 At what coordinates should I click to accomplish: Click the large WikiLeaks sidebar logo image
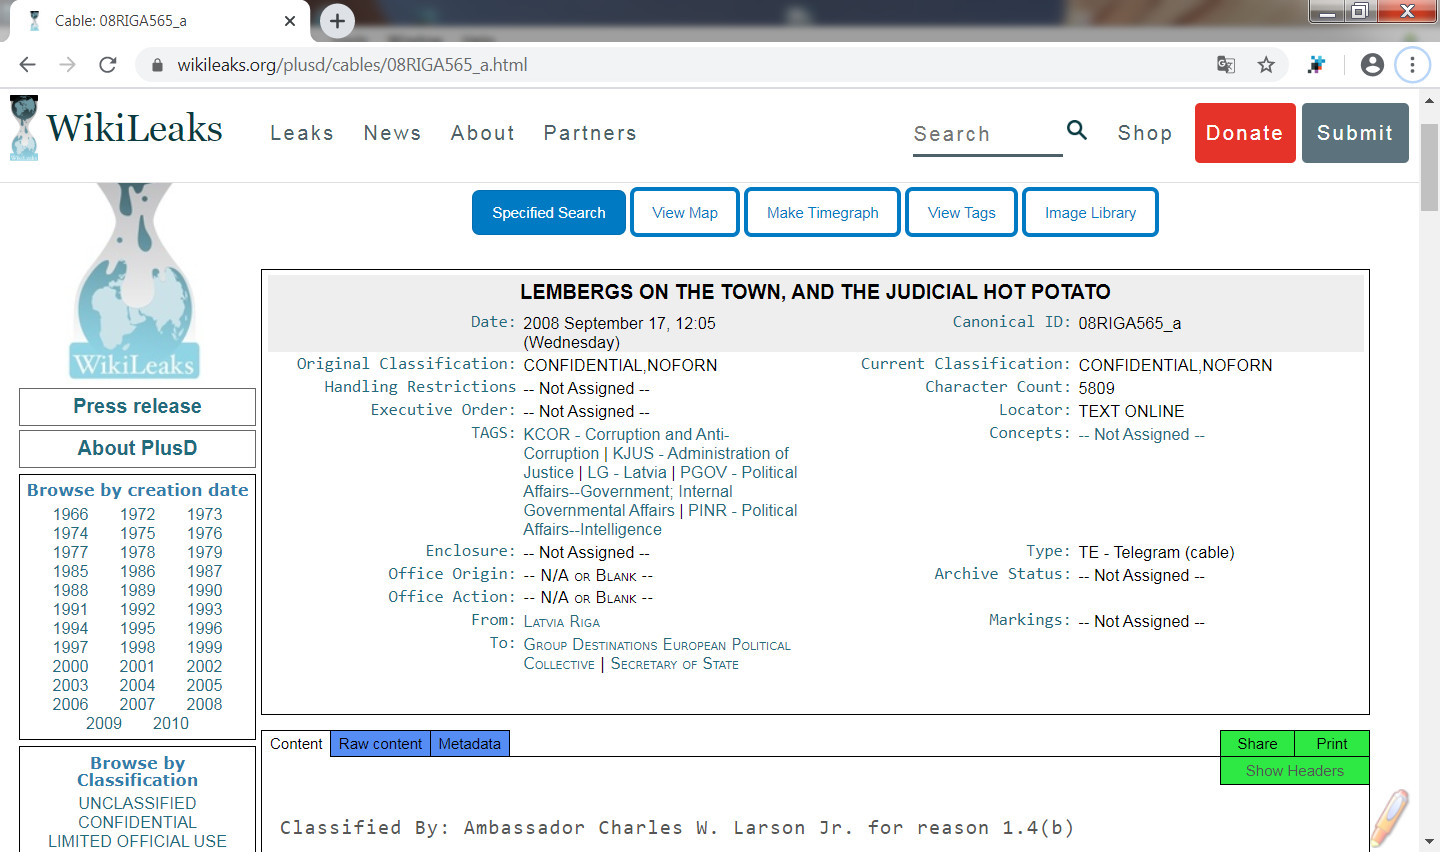point(135,281)
